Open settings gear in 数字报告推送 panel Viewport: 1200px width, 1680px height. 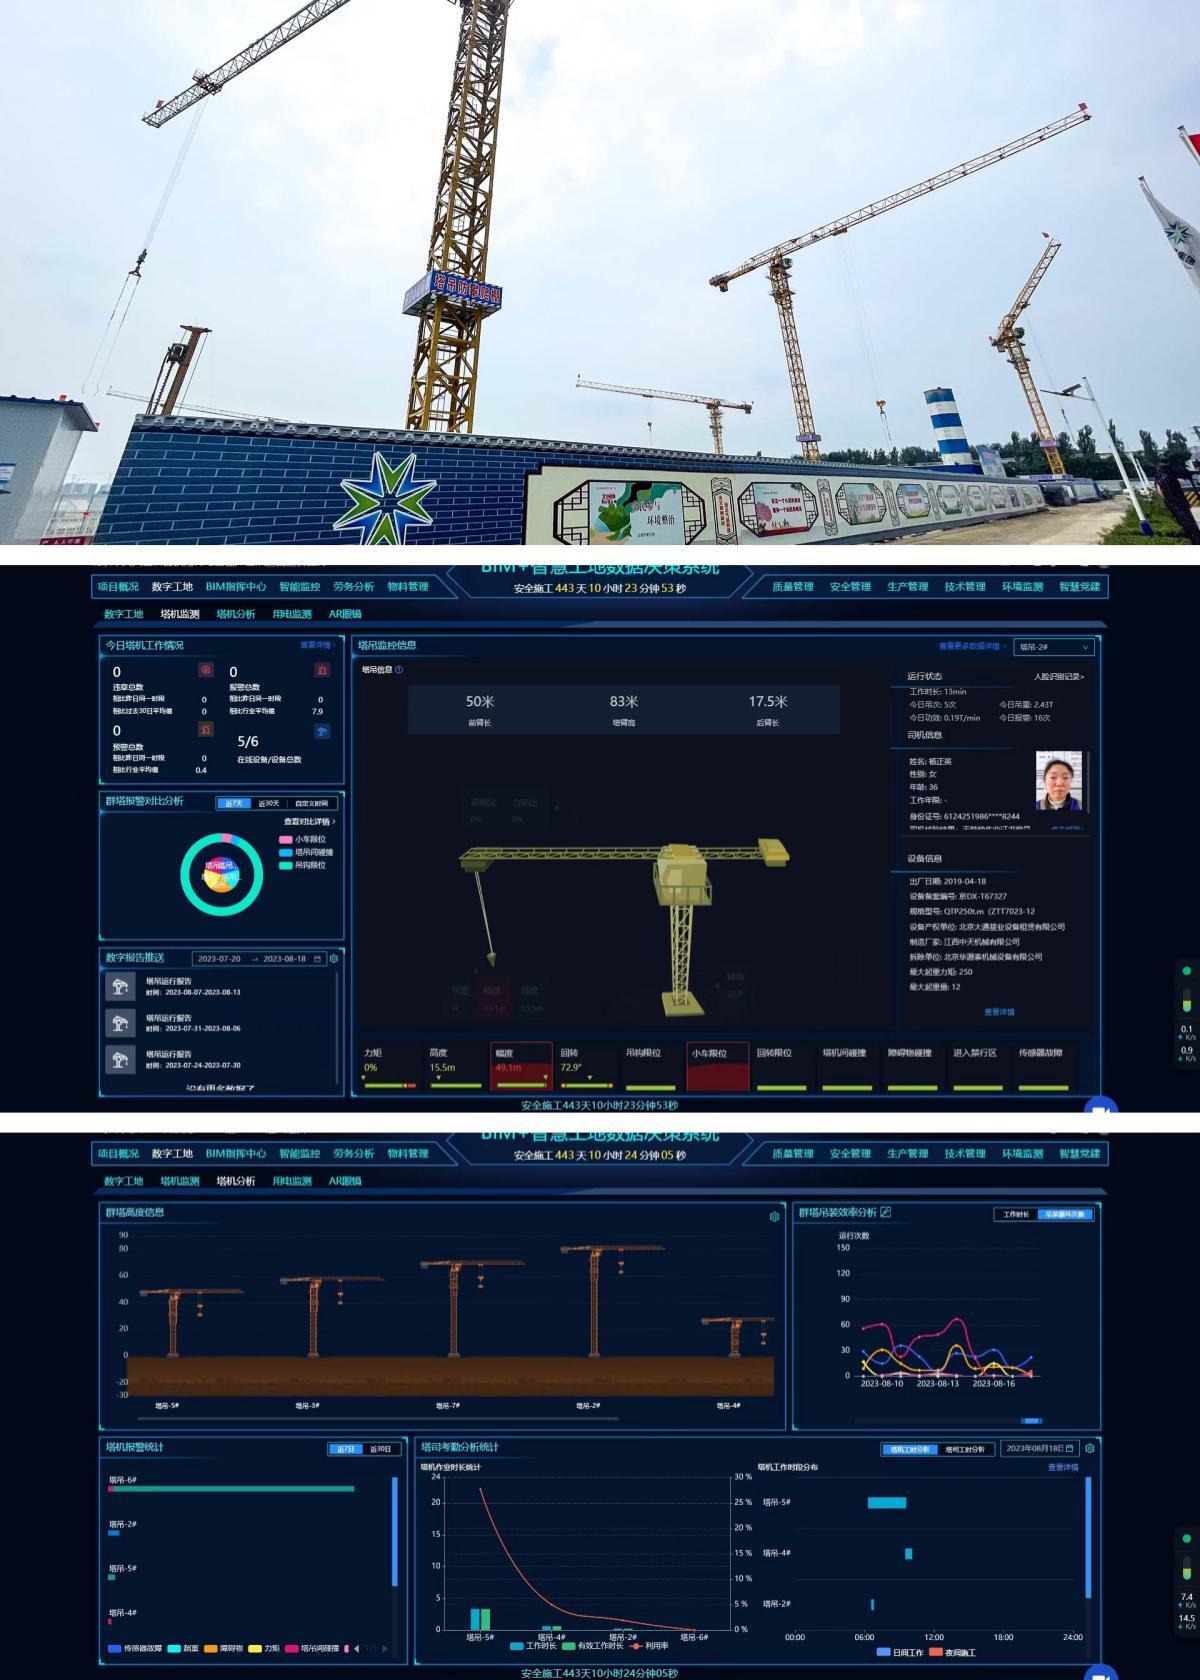[x=334, y=958]
